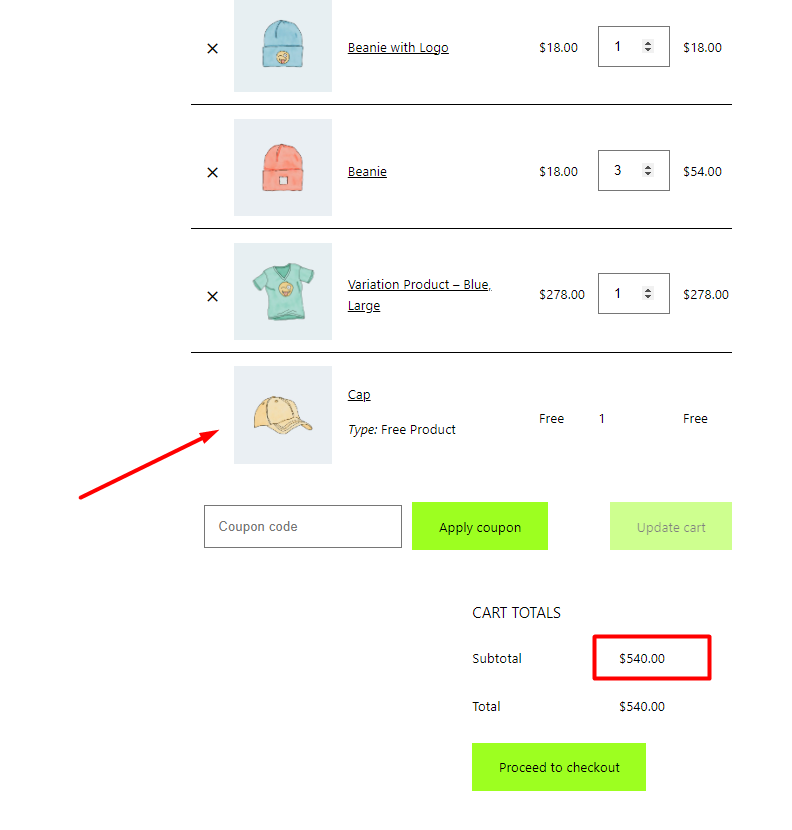Click the red Beanie product thumbnail

click(x=283, y=167)
